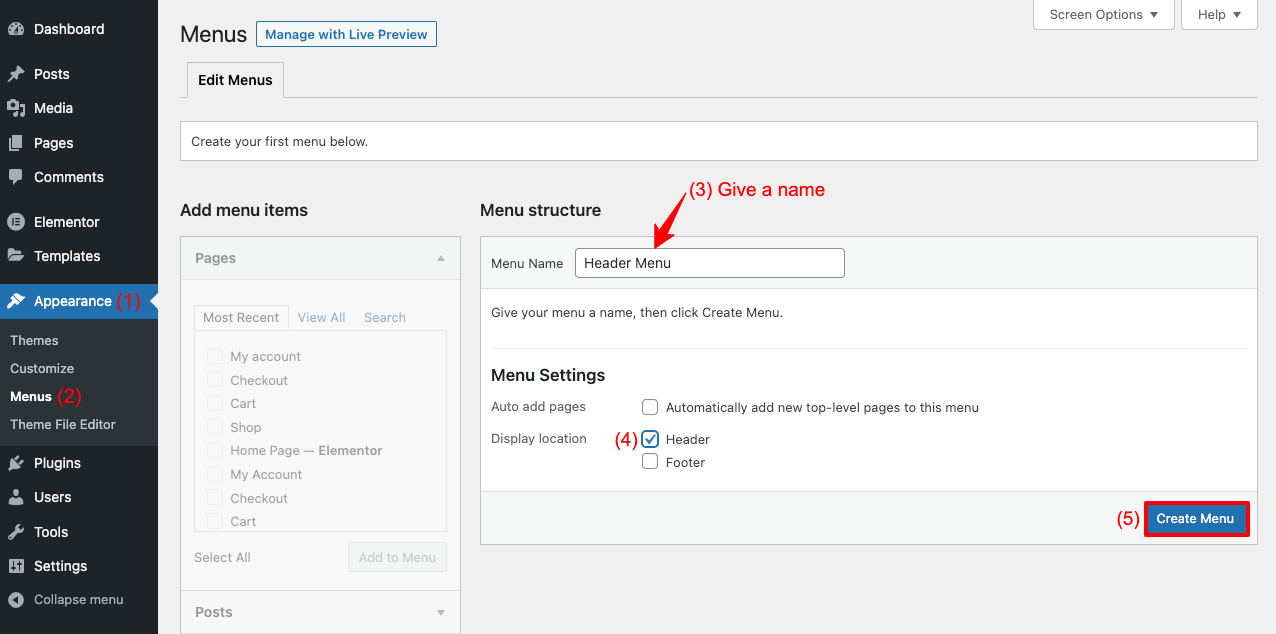Open Media via its sidebar icon

coord(16,108)
